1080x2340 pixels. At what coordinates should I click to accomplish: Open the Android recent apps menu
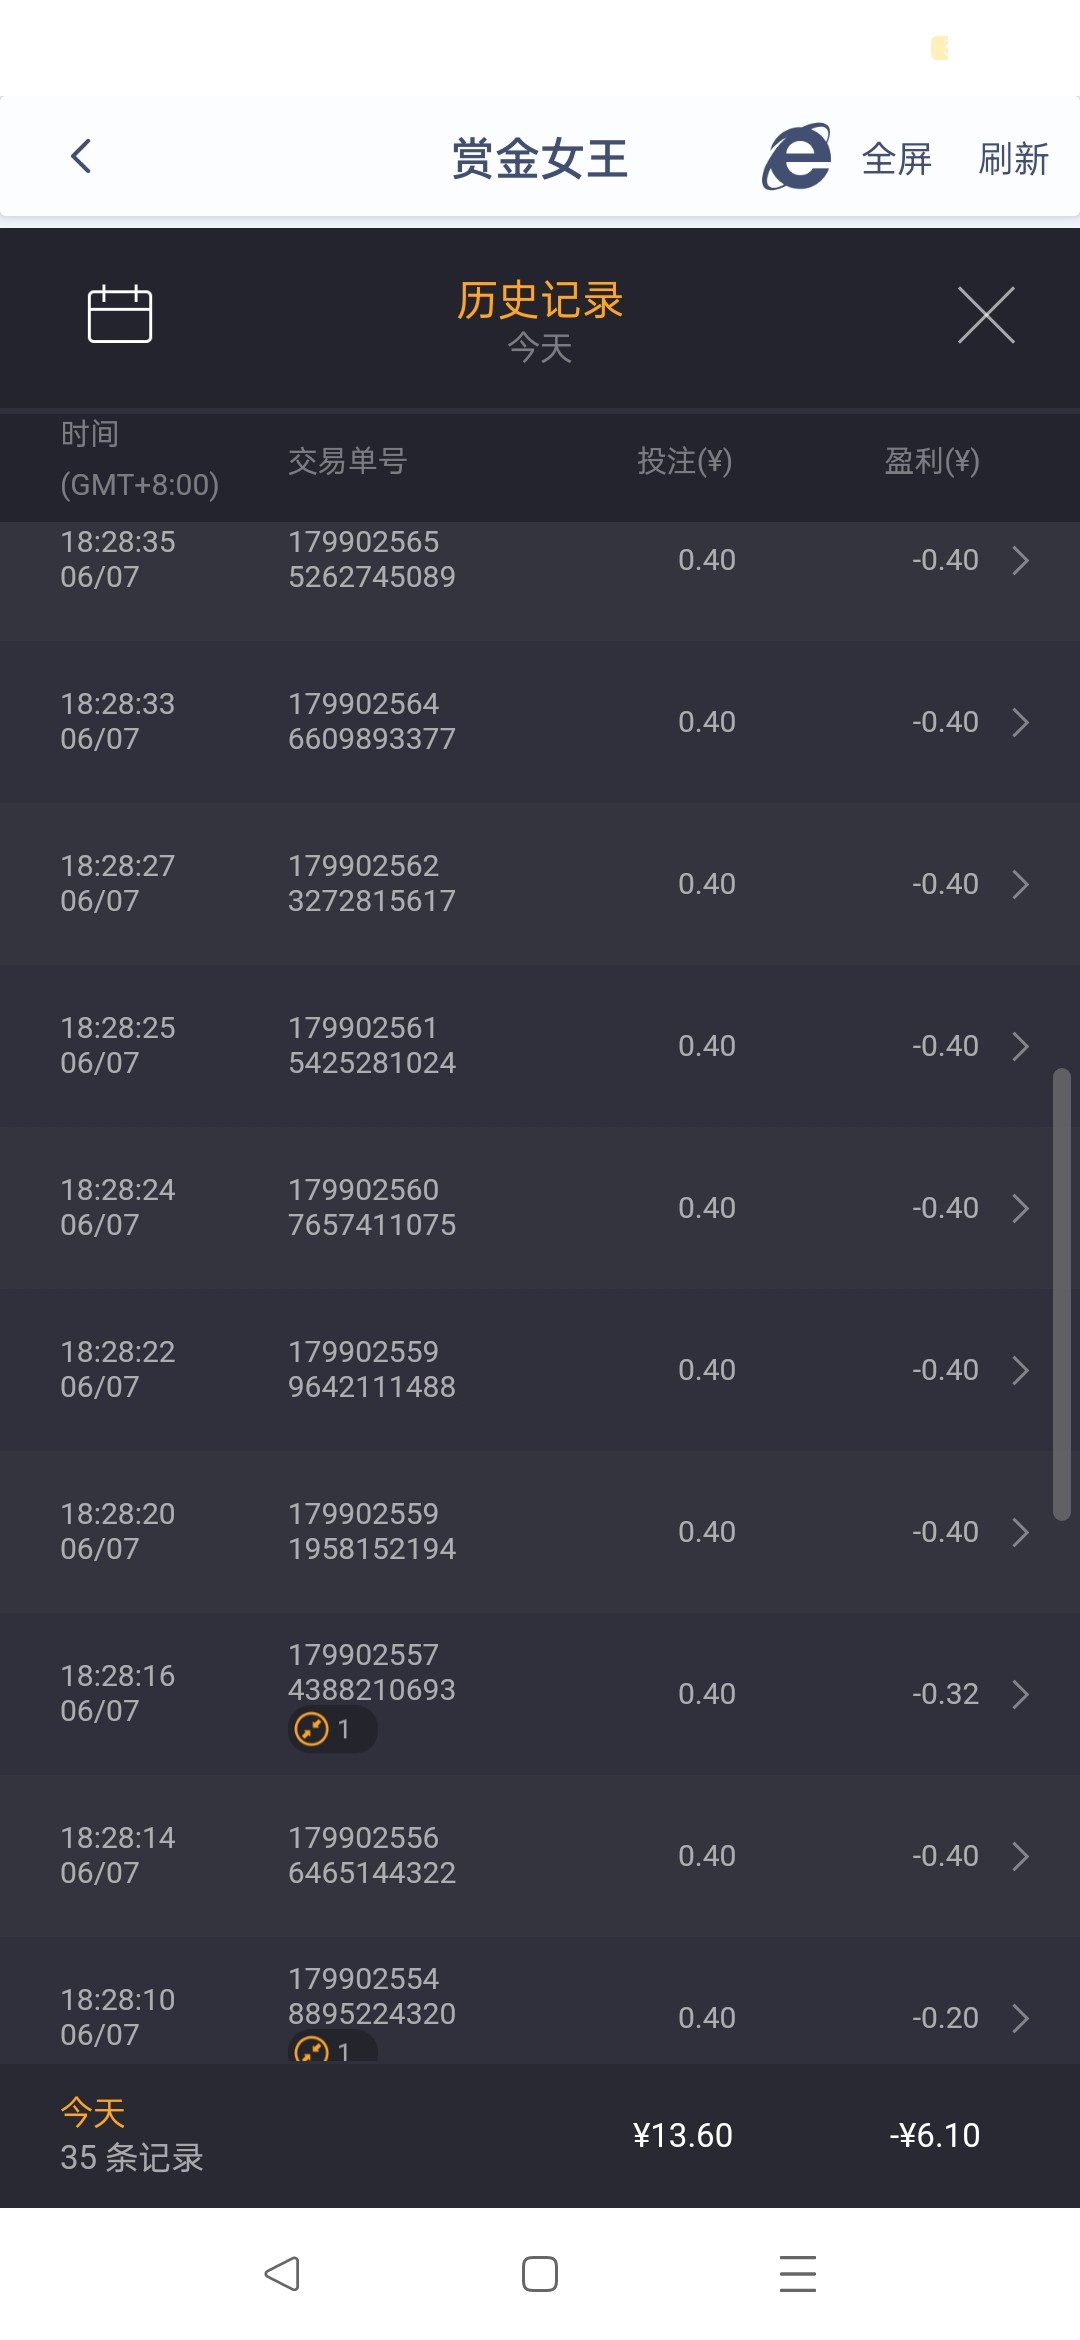798,2273
